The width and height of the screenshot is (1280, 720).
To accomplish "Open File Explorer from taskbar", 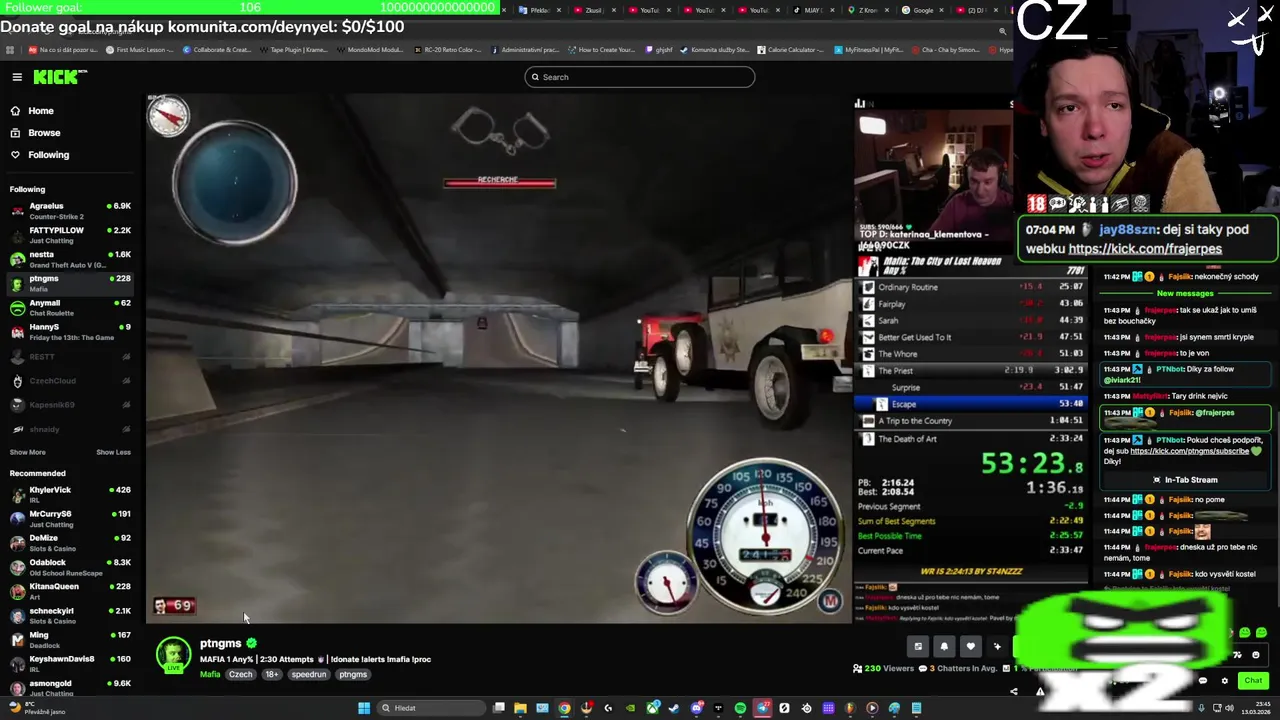I will point(520,708).
